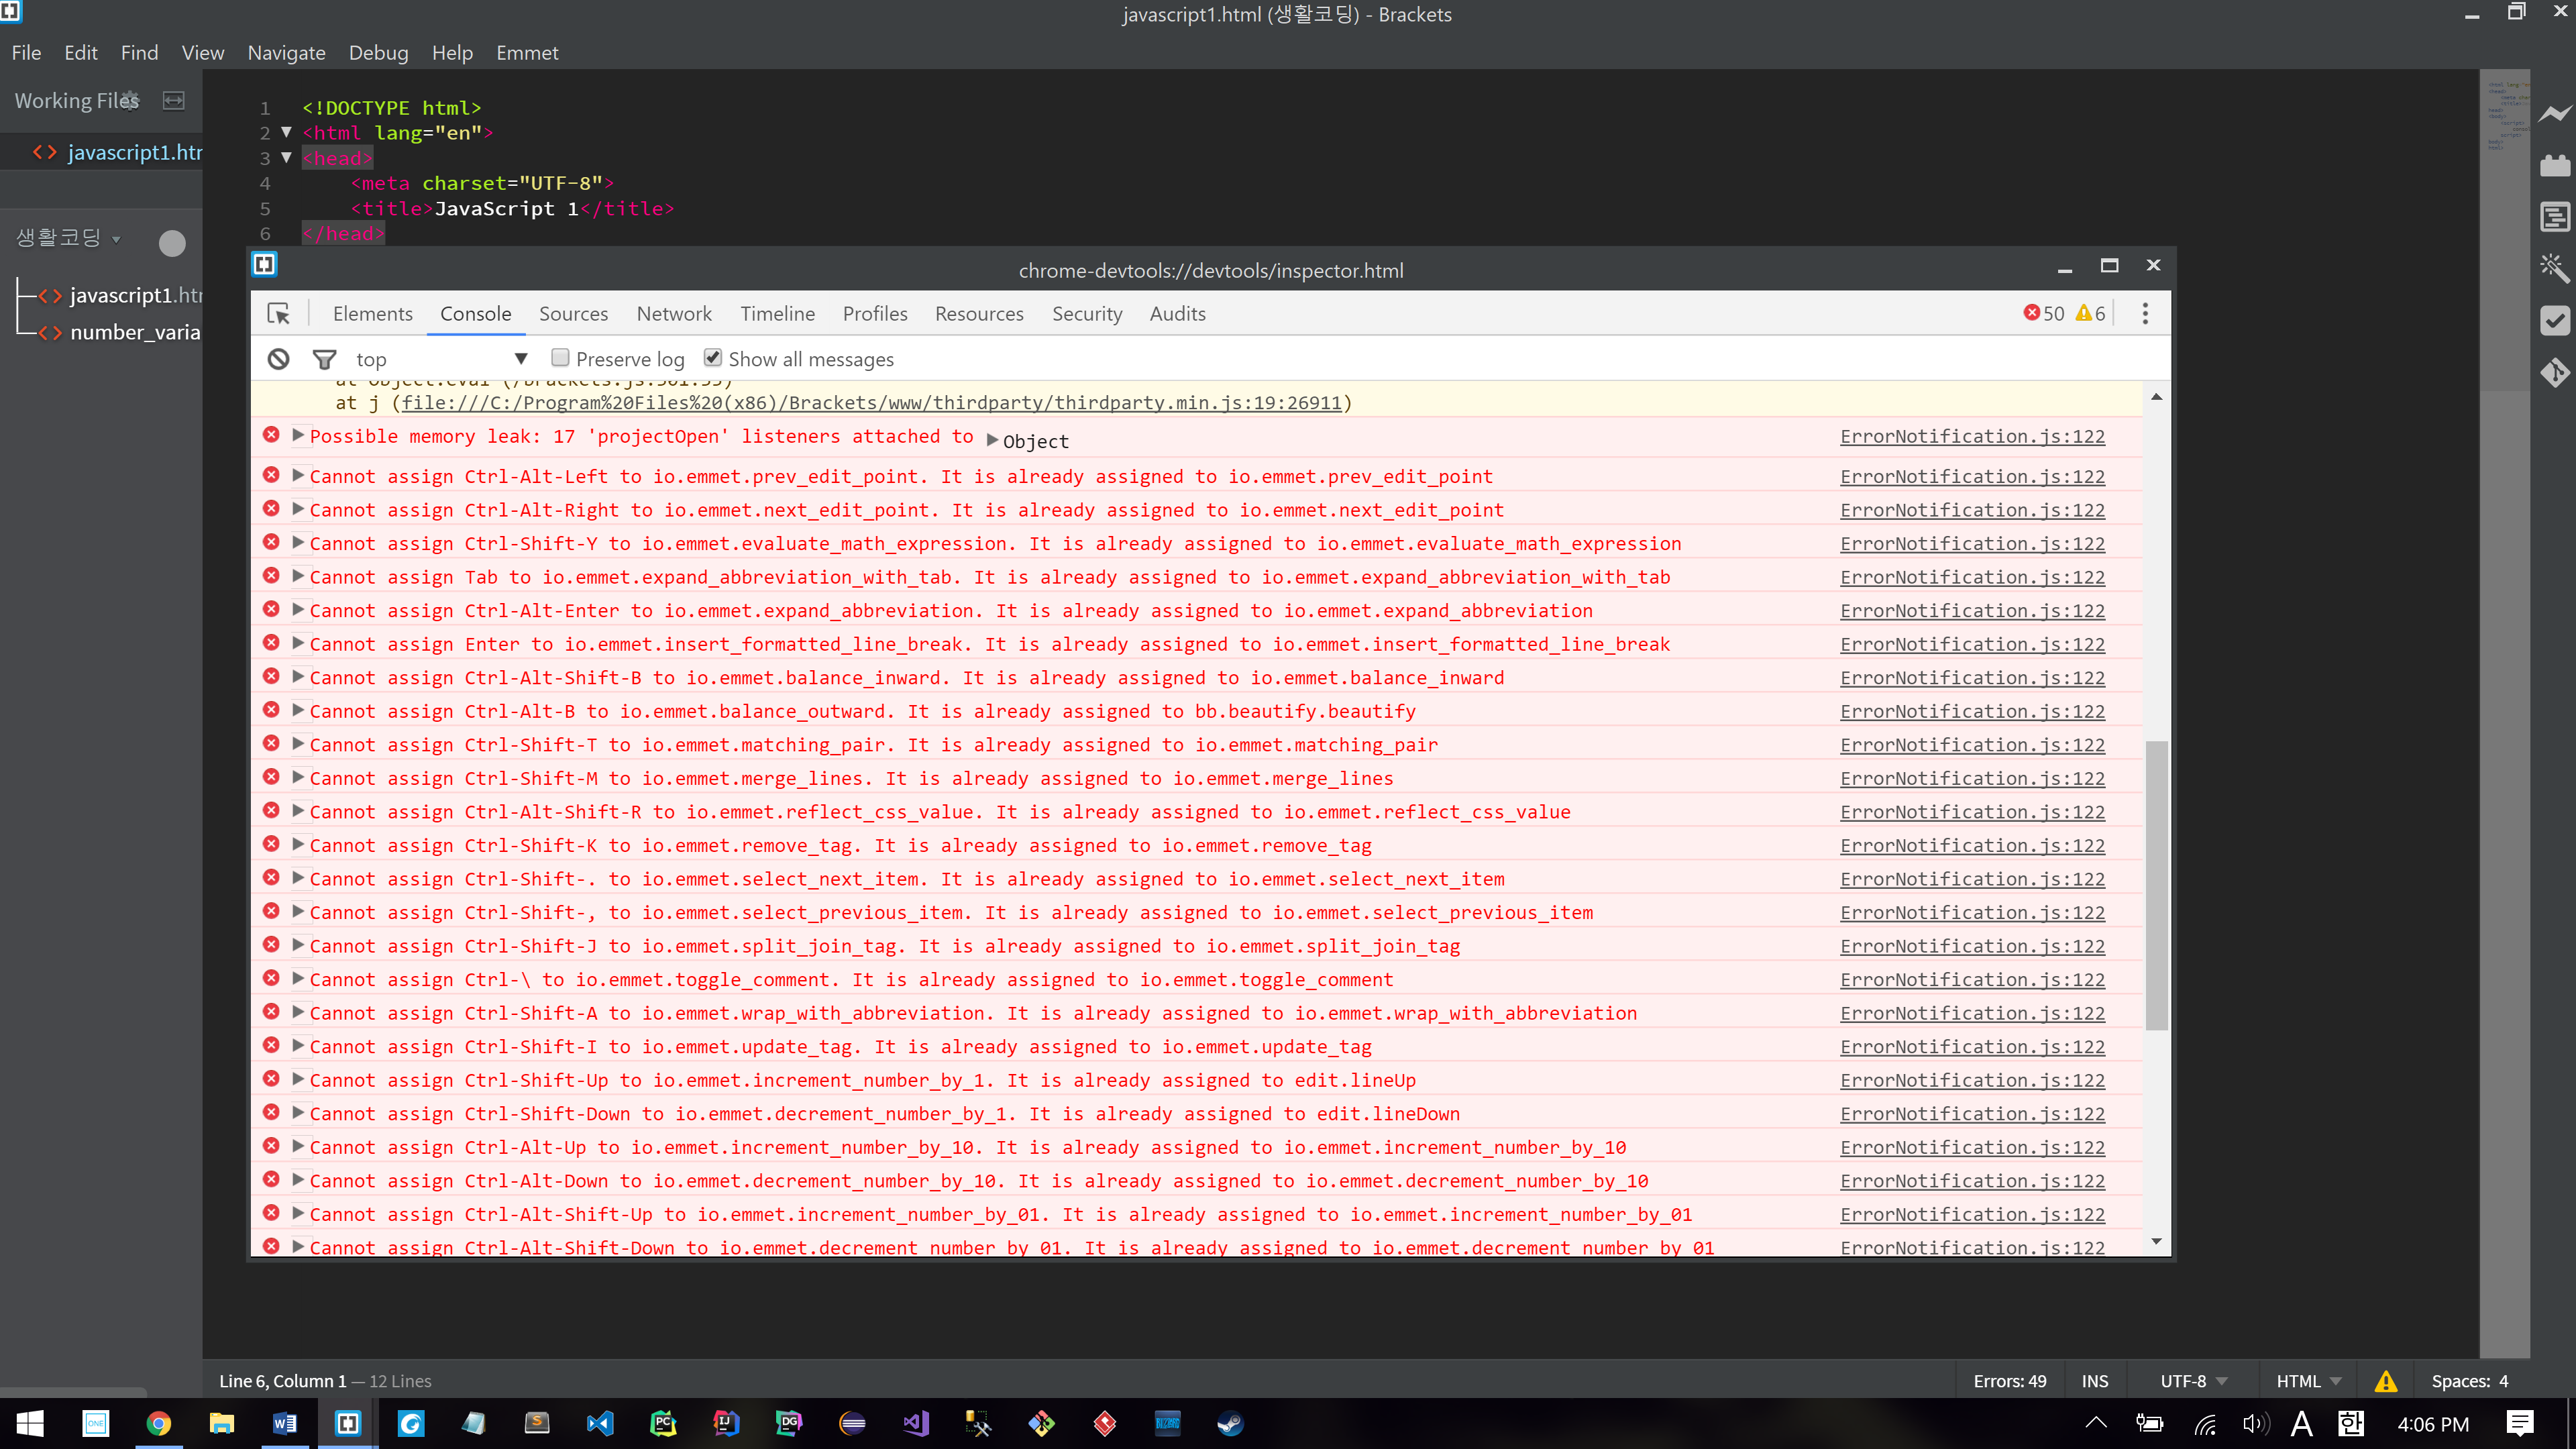The height and width of the screenshot is (1449, 2576).
Task: Click the dock-to-window icon in DevTools titlebar
Action: point(2110,266)
